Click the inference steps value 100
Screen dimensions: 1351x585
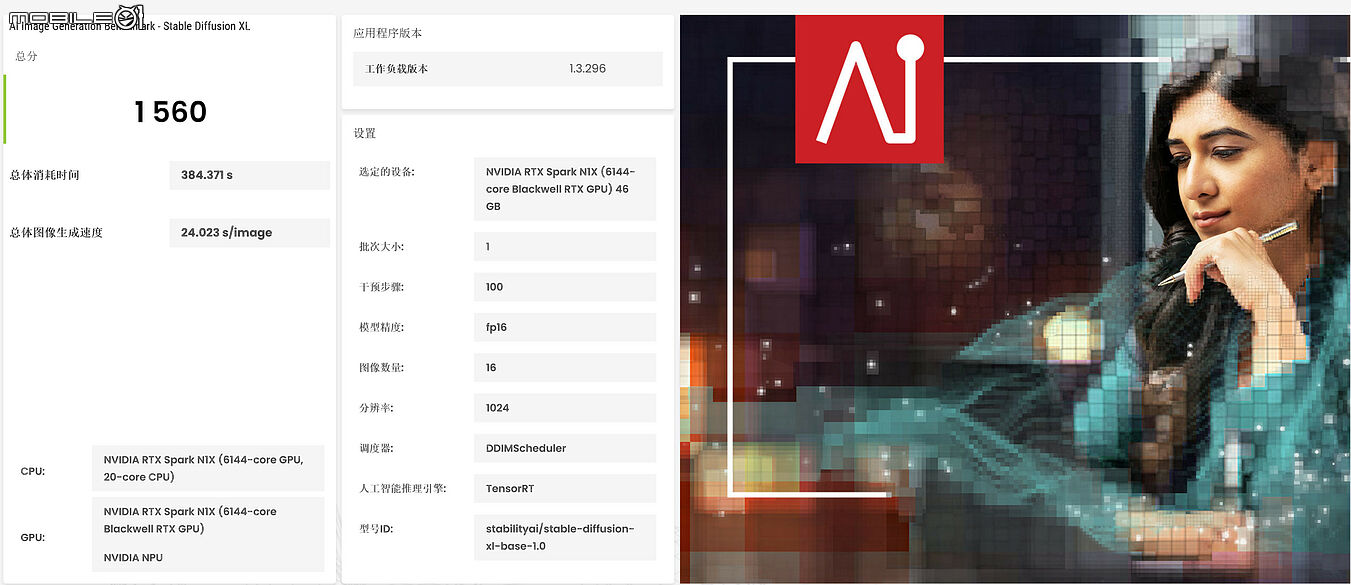565,287
